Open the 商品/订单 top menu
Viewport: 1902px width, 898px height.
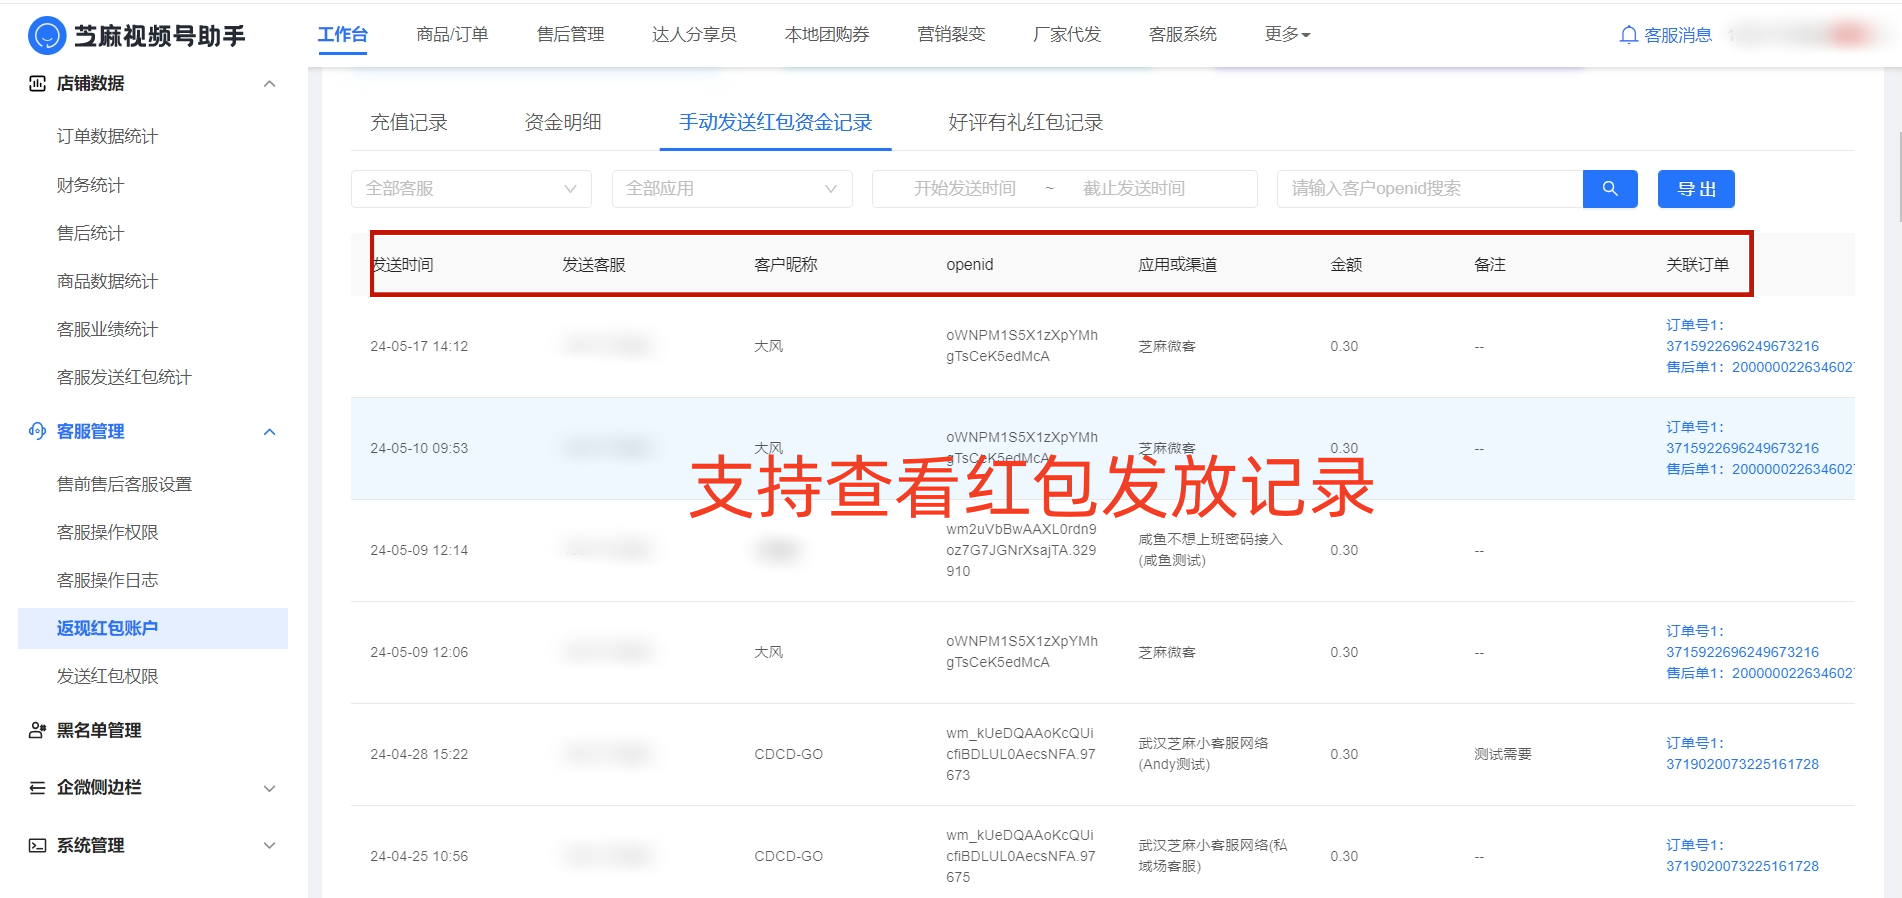[x=452, y=34]
